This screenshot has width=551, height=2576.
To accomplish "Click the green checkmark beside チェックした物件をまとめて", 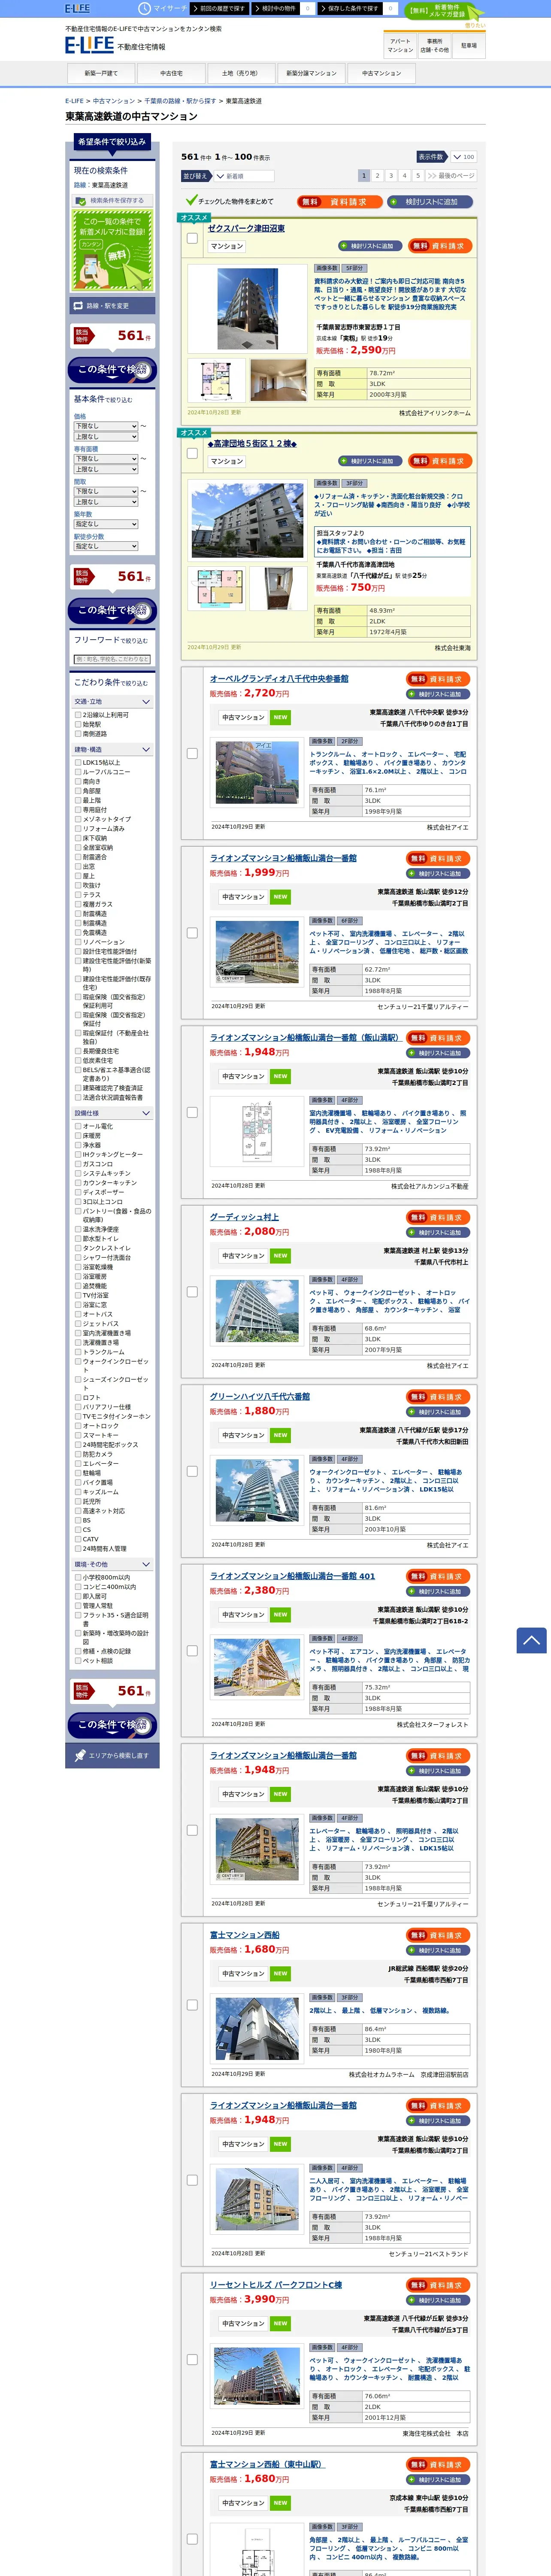I will [x=191, y=200].
